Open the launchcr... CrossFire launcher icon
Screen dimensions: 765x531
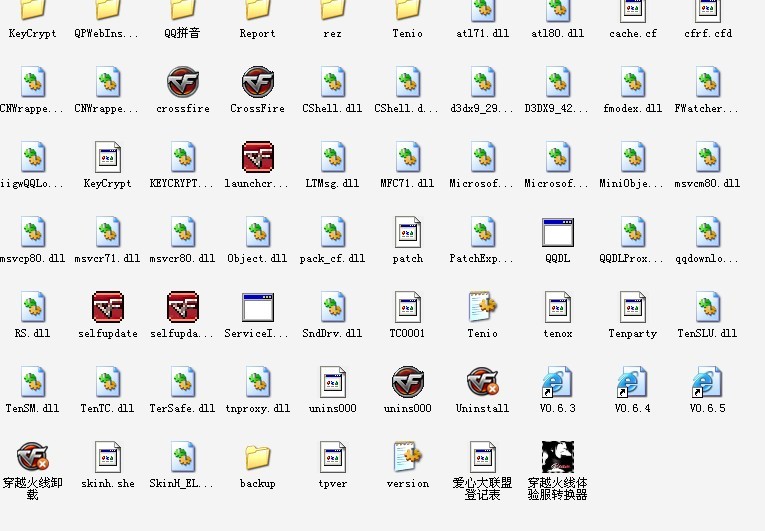[x=258, y=157]
